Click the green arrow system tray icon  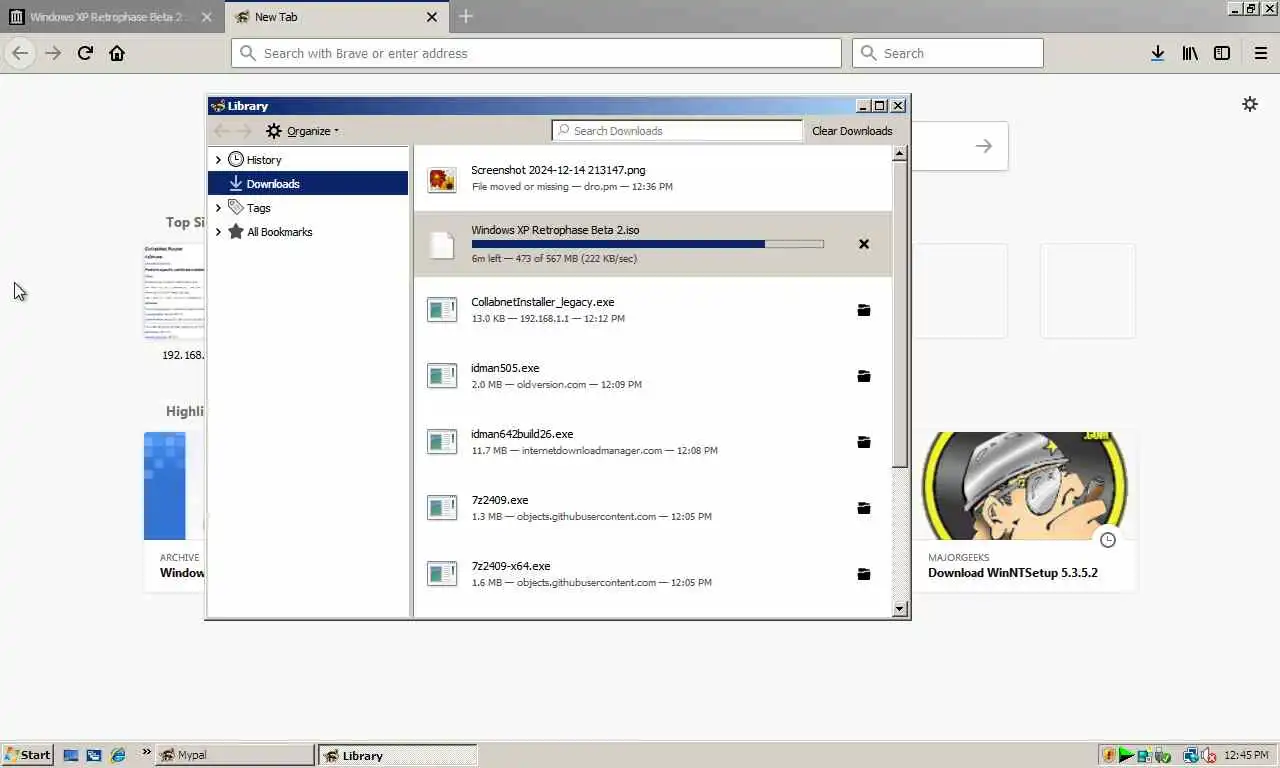(1126, 755)
